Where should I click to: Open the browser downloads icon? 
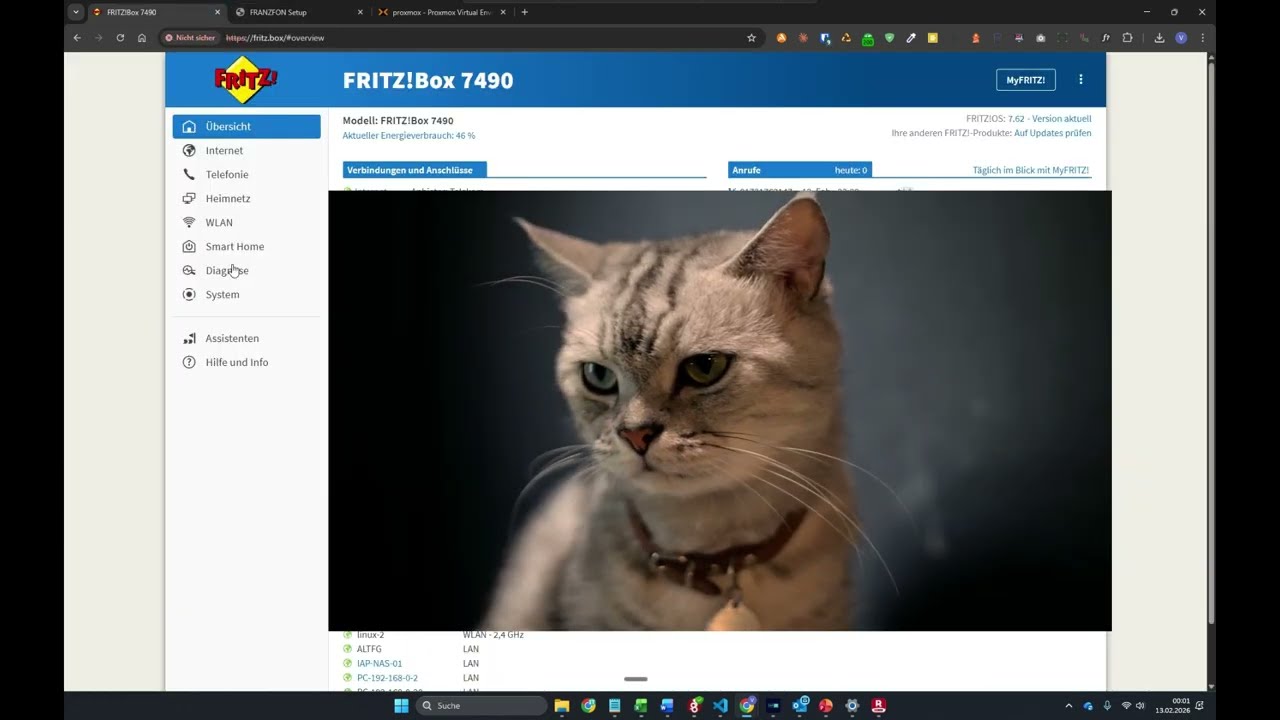(1159, 38)
